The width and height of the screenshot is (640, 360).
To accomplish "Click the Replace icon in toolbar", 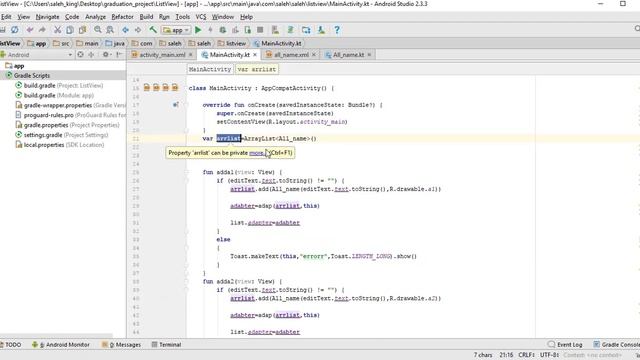I will pyautogui.click(x=110, y=30).
